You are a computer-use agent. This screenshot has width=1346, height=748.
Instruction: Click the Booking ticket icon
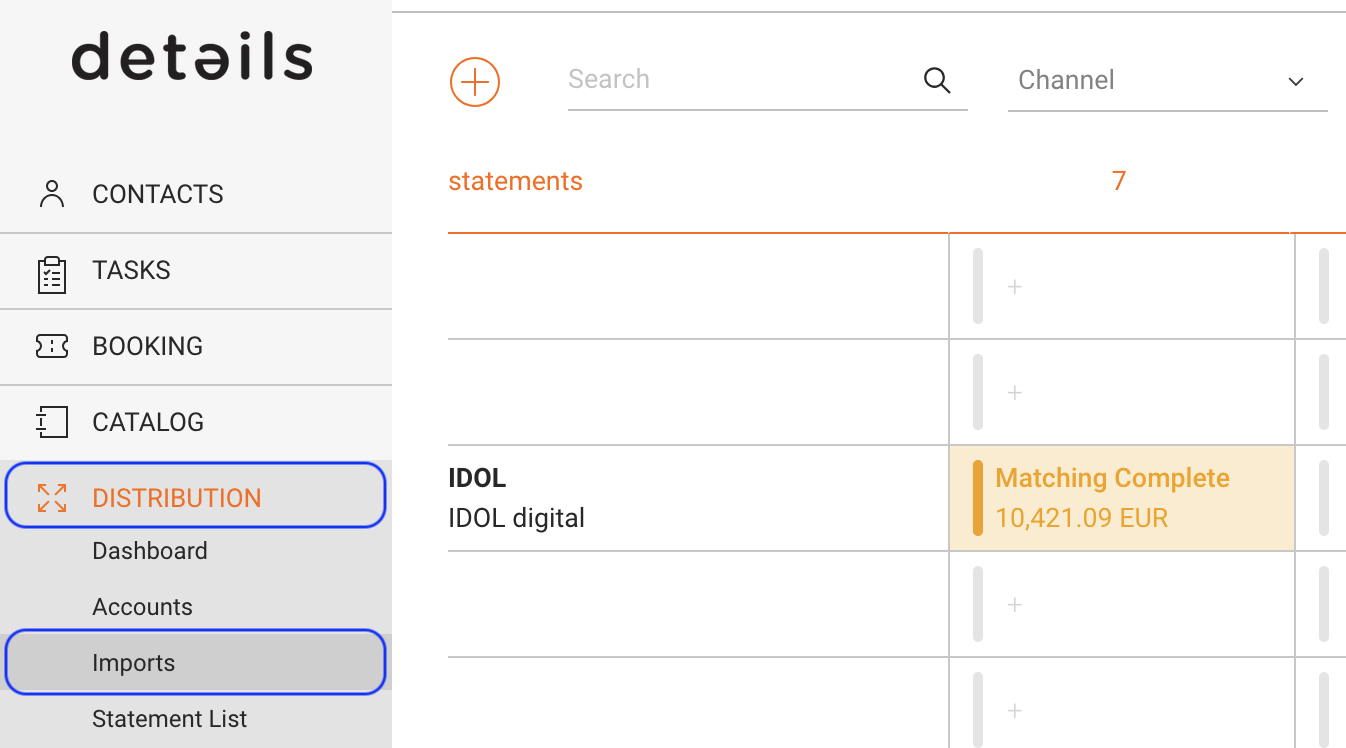(52, 346)
